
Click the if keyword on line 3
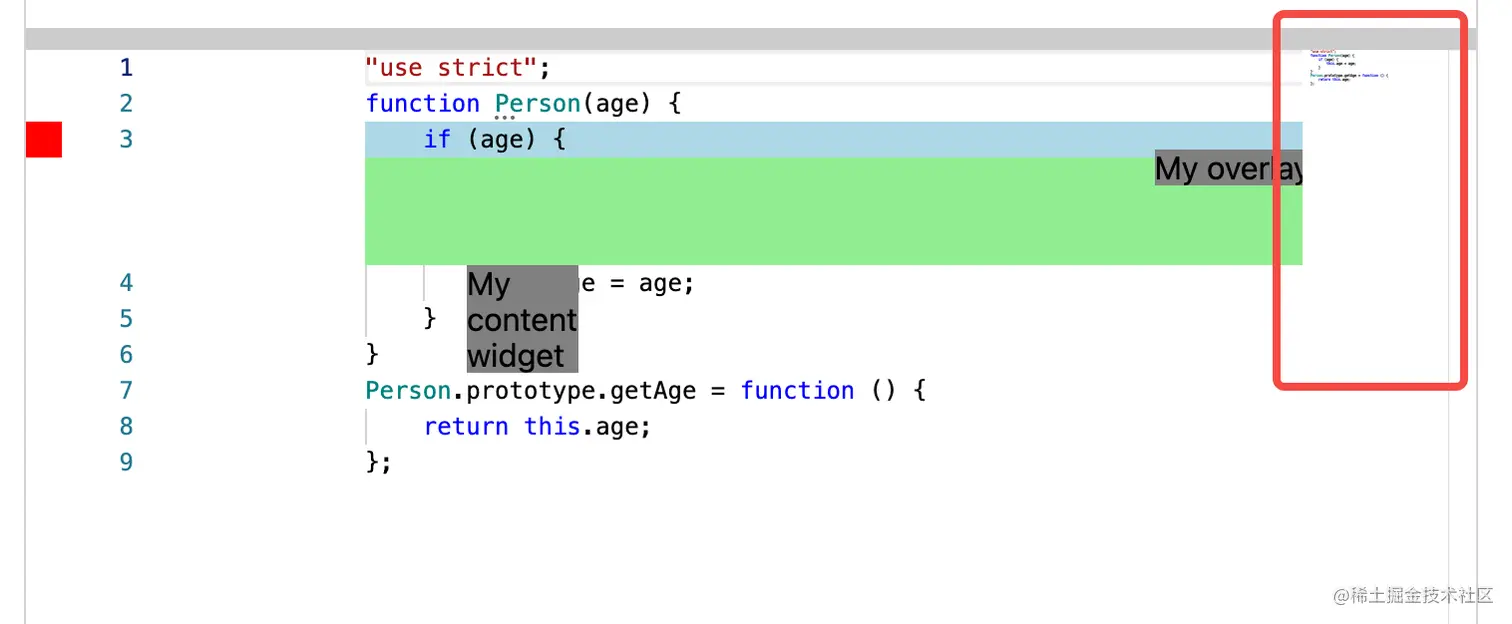(437, 139)
